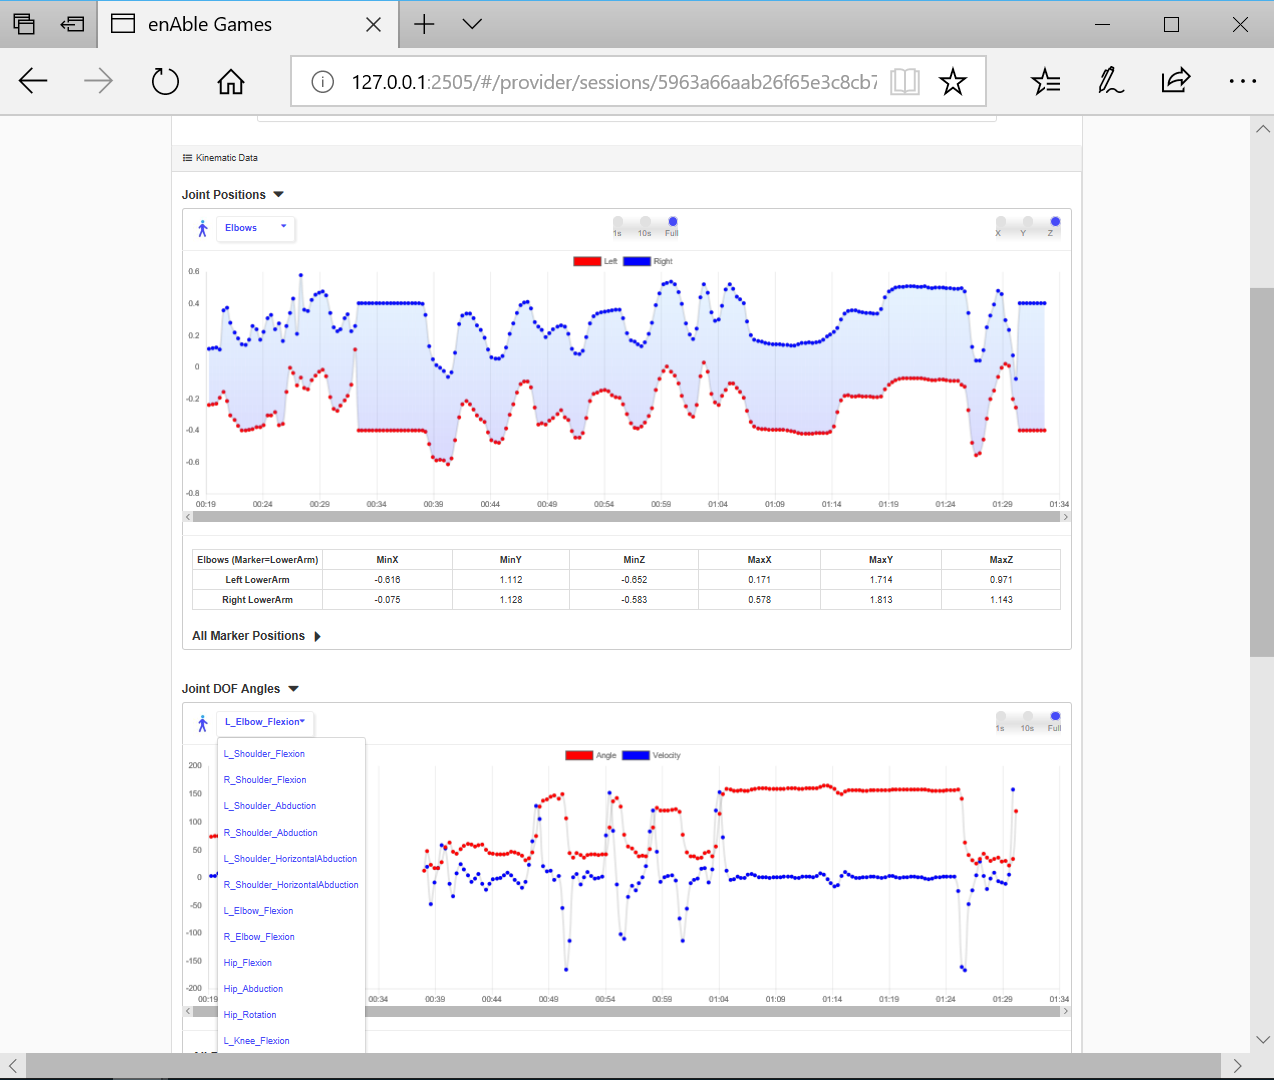Click the page scroll-right arrow
1274x1080 pixels.
click(1237, 1066)
